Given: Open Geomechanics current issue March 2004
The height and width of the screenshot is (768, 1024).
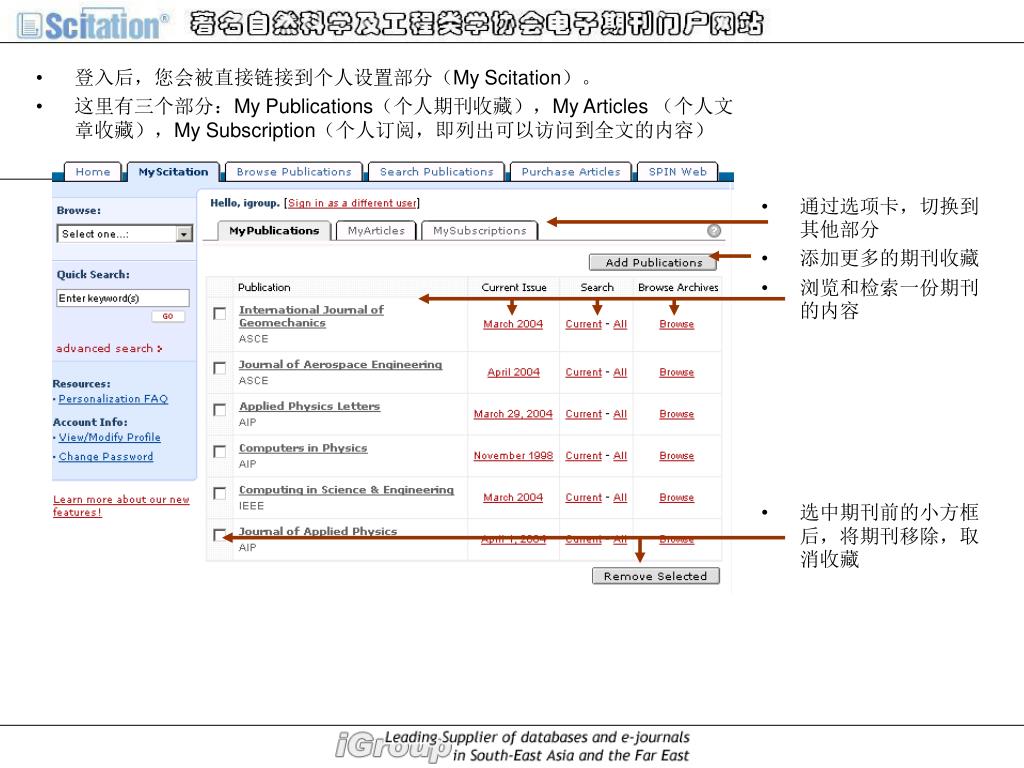Looking at the screenshot, I should pos(513,324).
